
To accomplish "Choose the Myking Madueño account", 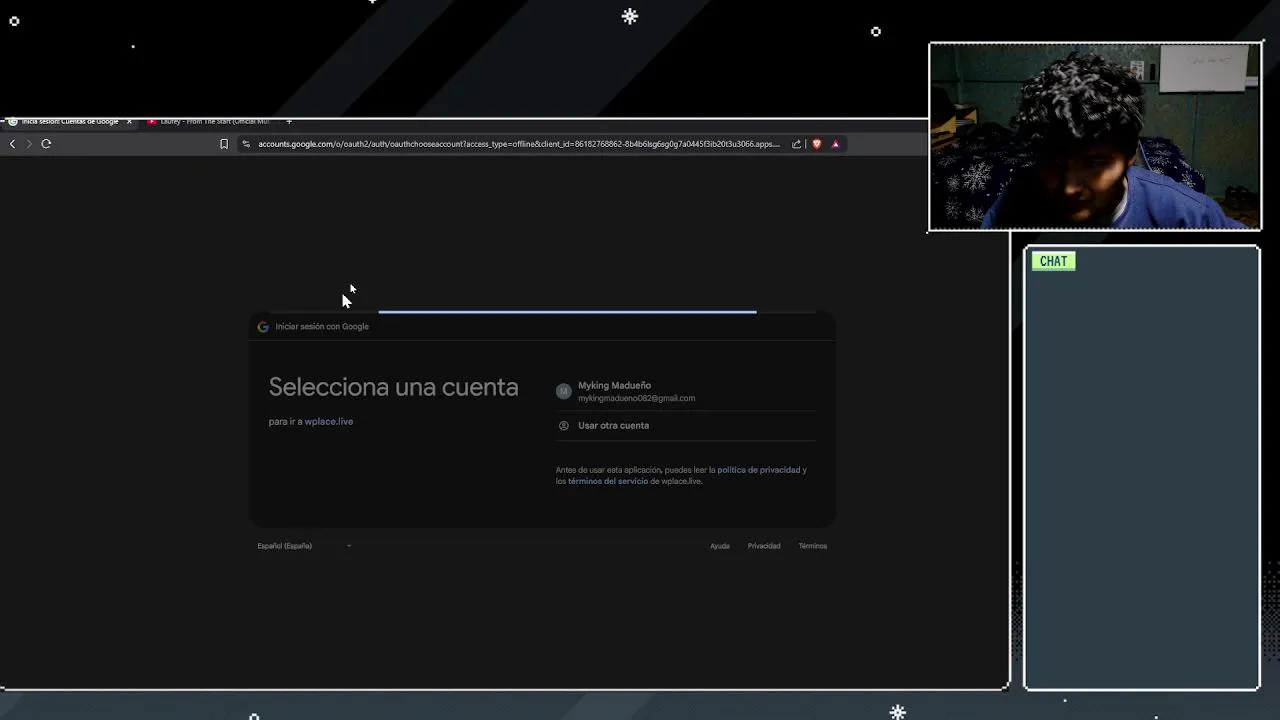I will pos(686,391).
